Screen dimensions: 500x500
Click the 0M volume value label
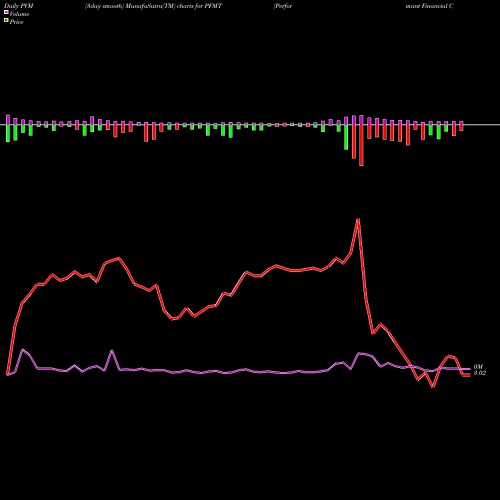click(478, 367)
